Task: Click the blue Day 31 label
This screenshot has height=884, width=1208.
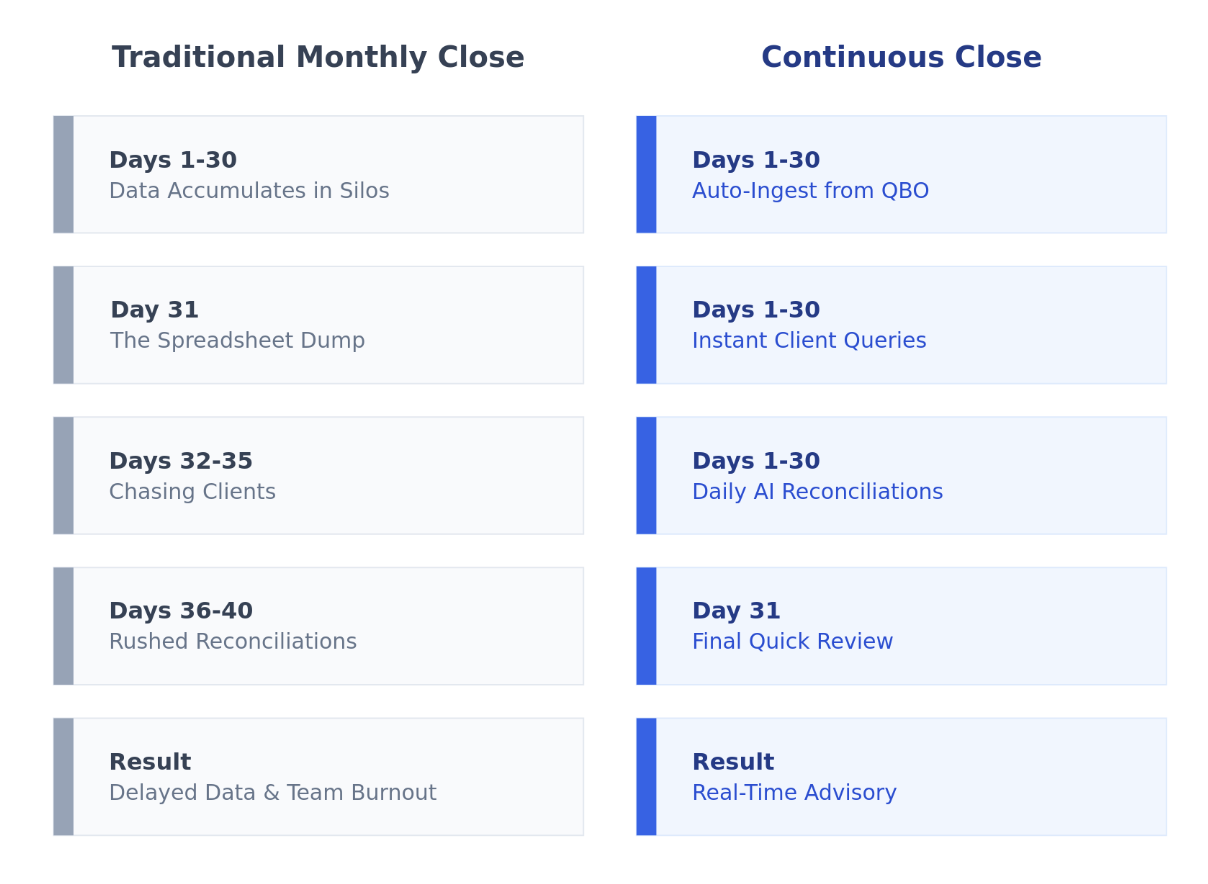Action: point(736,611)
